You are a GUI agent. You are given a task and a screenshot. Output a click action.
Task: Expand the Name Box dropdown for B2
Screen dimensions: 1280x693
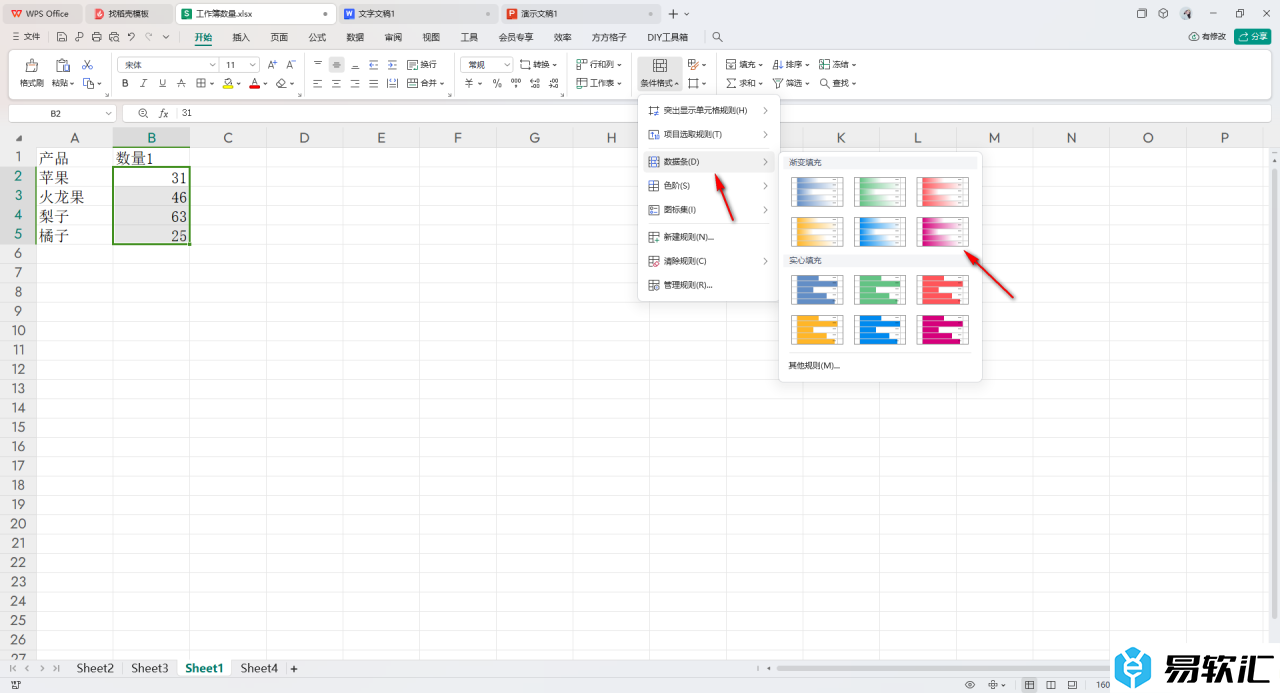pos(108,113)
